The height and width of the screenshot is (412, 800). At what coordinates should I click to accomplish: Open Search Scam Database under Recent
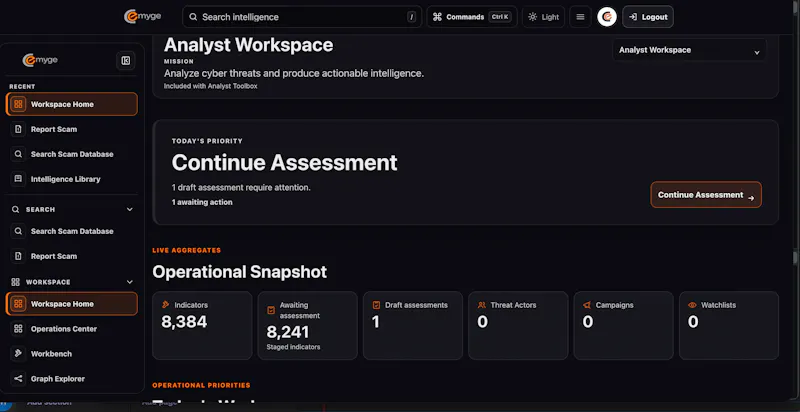72,154
